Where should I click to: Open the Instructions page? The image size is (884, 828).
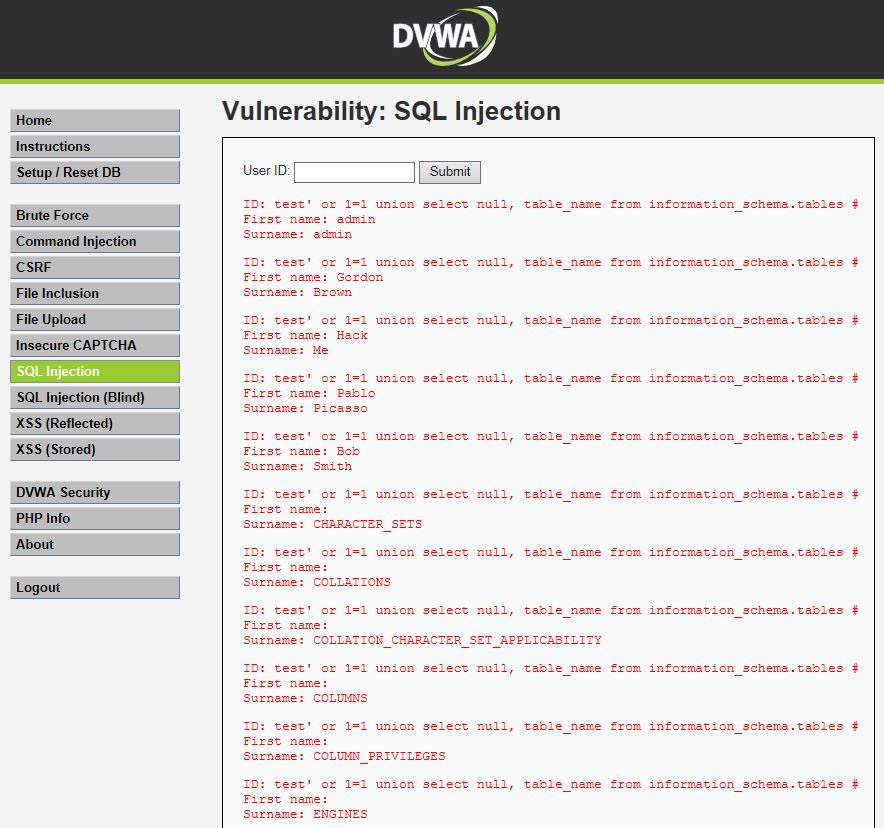pyautogui.click(x=95, y=147)
